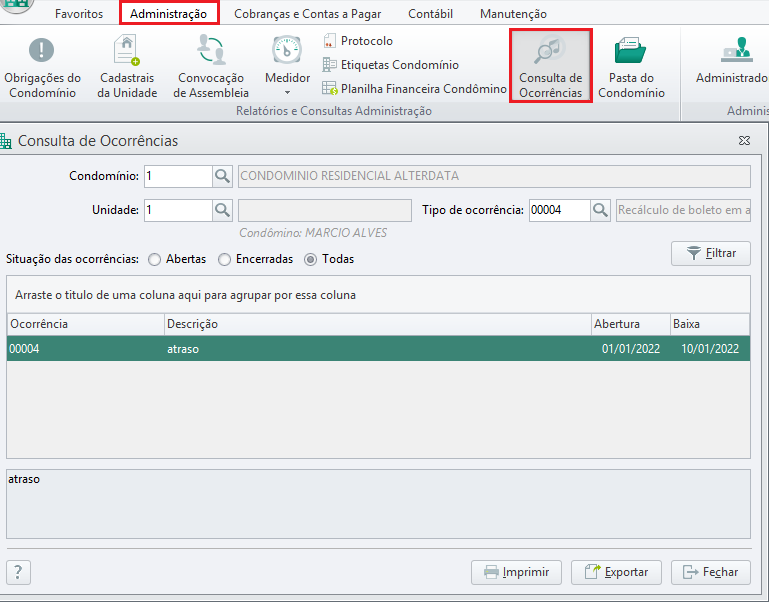Sort by Ocorrência column header
Image resolution: width=769 pixels, height=602 pixels.
coord(86,324)
